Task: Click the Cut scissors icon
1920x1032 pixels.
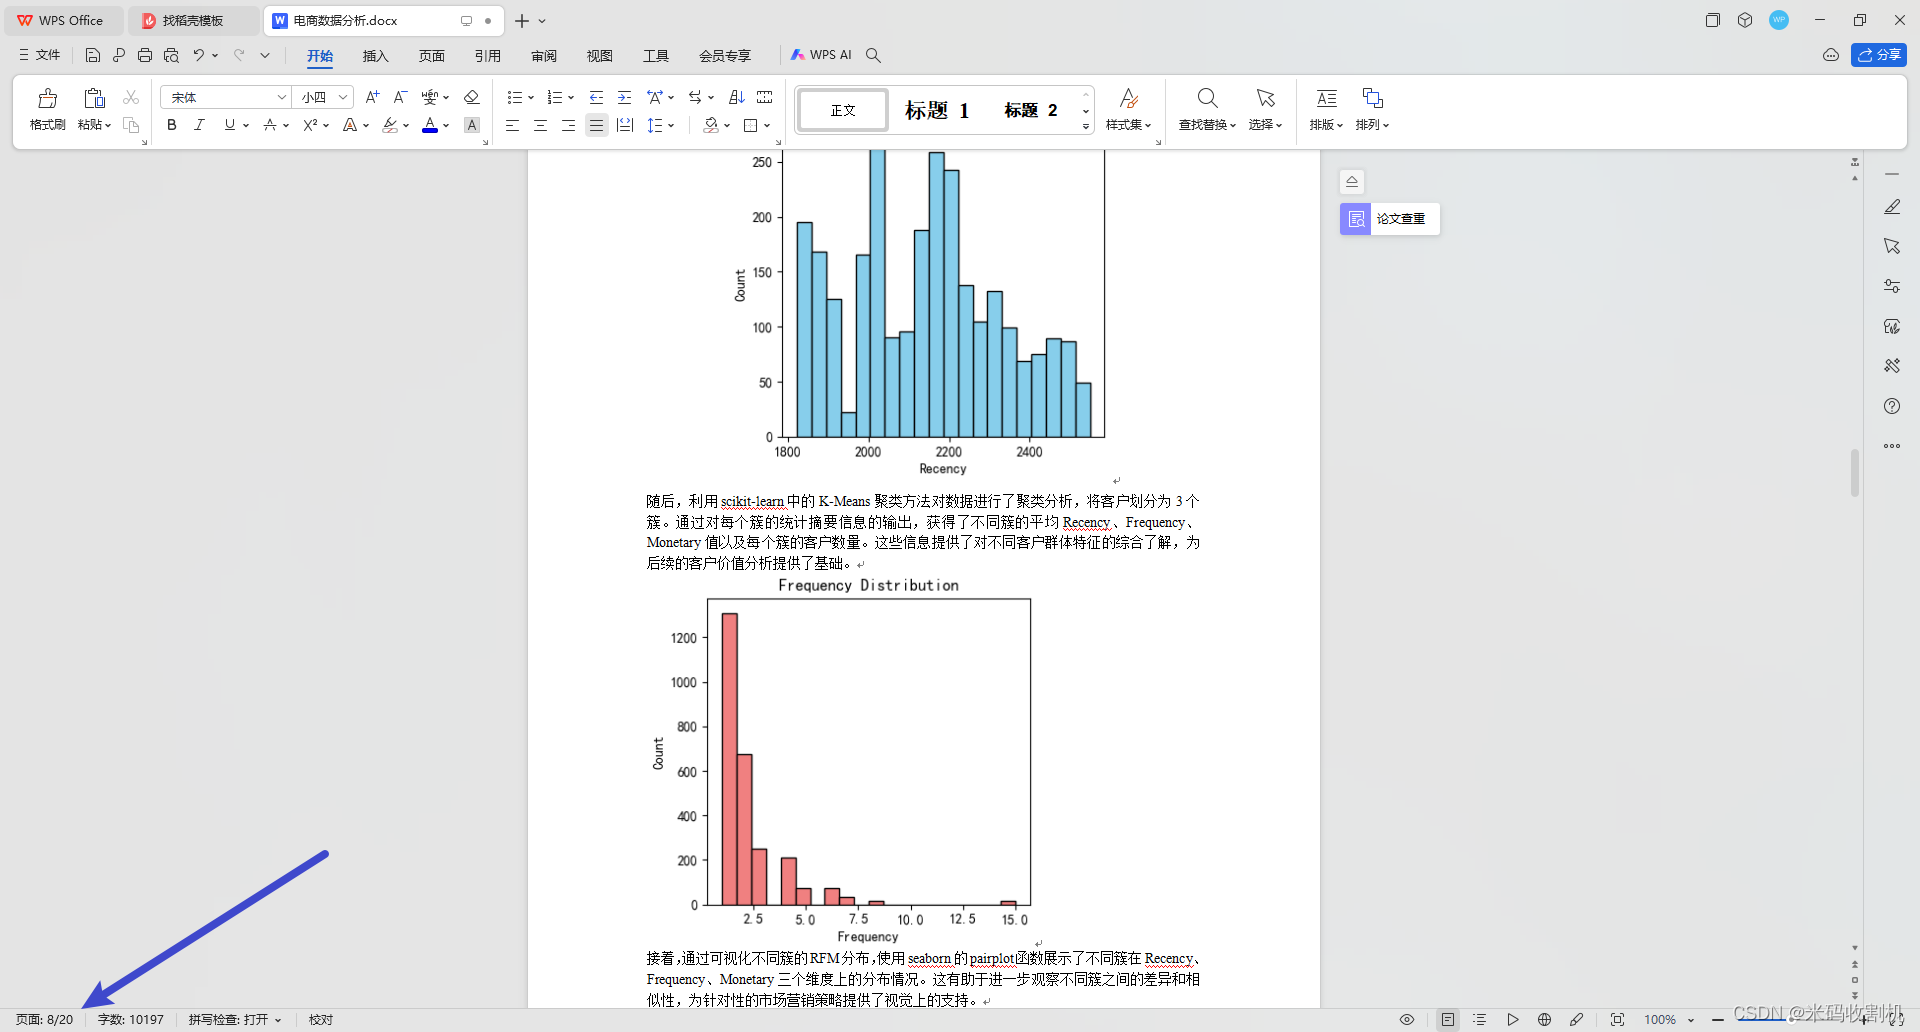Action: (x=131, y=97)
